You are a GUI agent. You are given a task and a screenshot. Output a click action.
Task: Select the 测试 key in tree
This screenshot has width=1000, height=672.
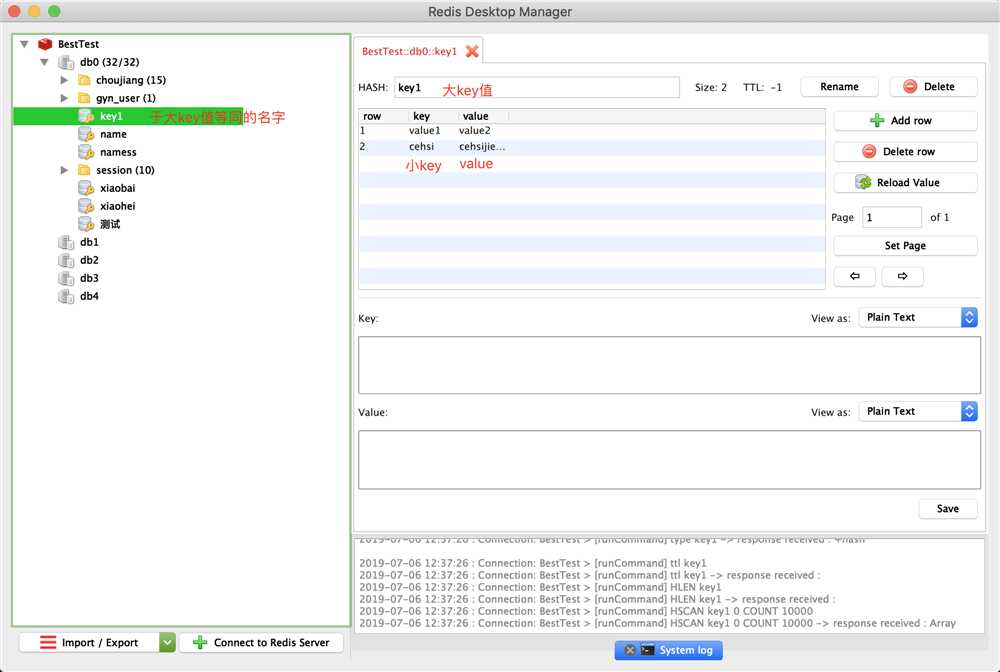(110, 224)
